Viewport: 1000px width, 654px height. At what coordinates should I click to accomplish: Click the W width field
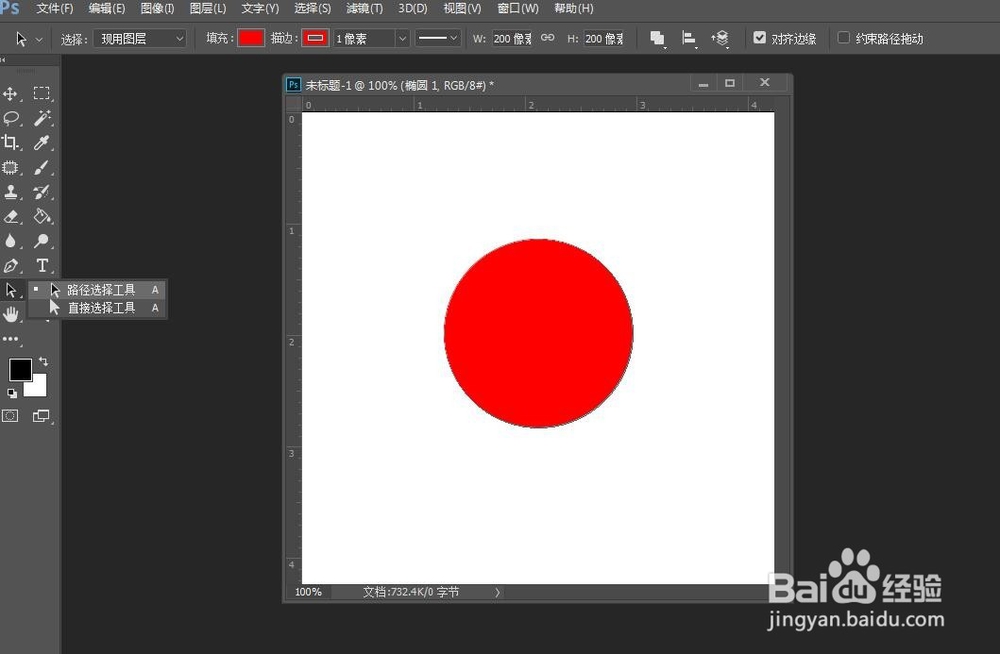point(511,38)
